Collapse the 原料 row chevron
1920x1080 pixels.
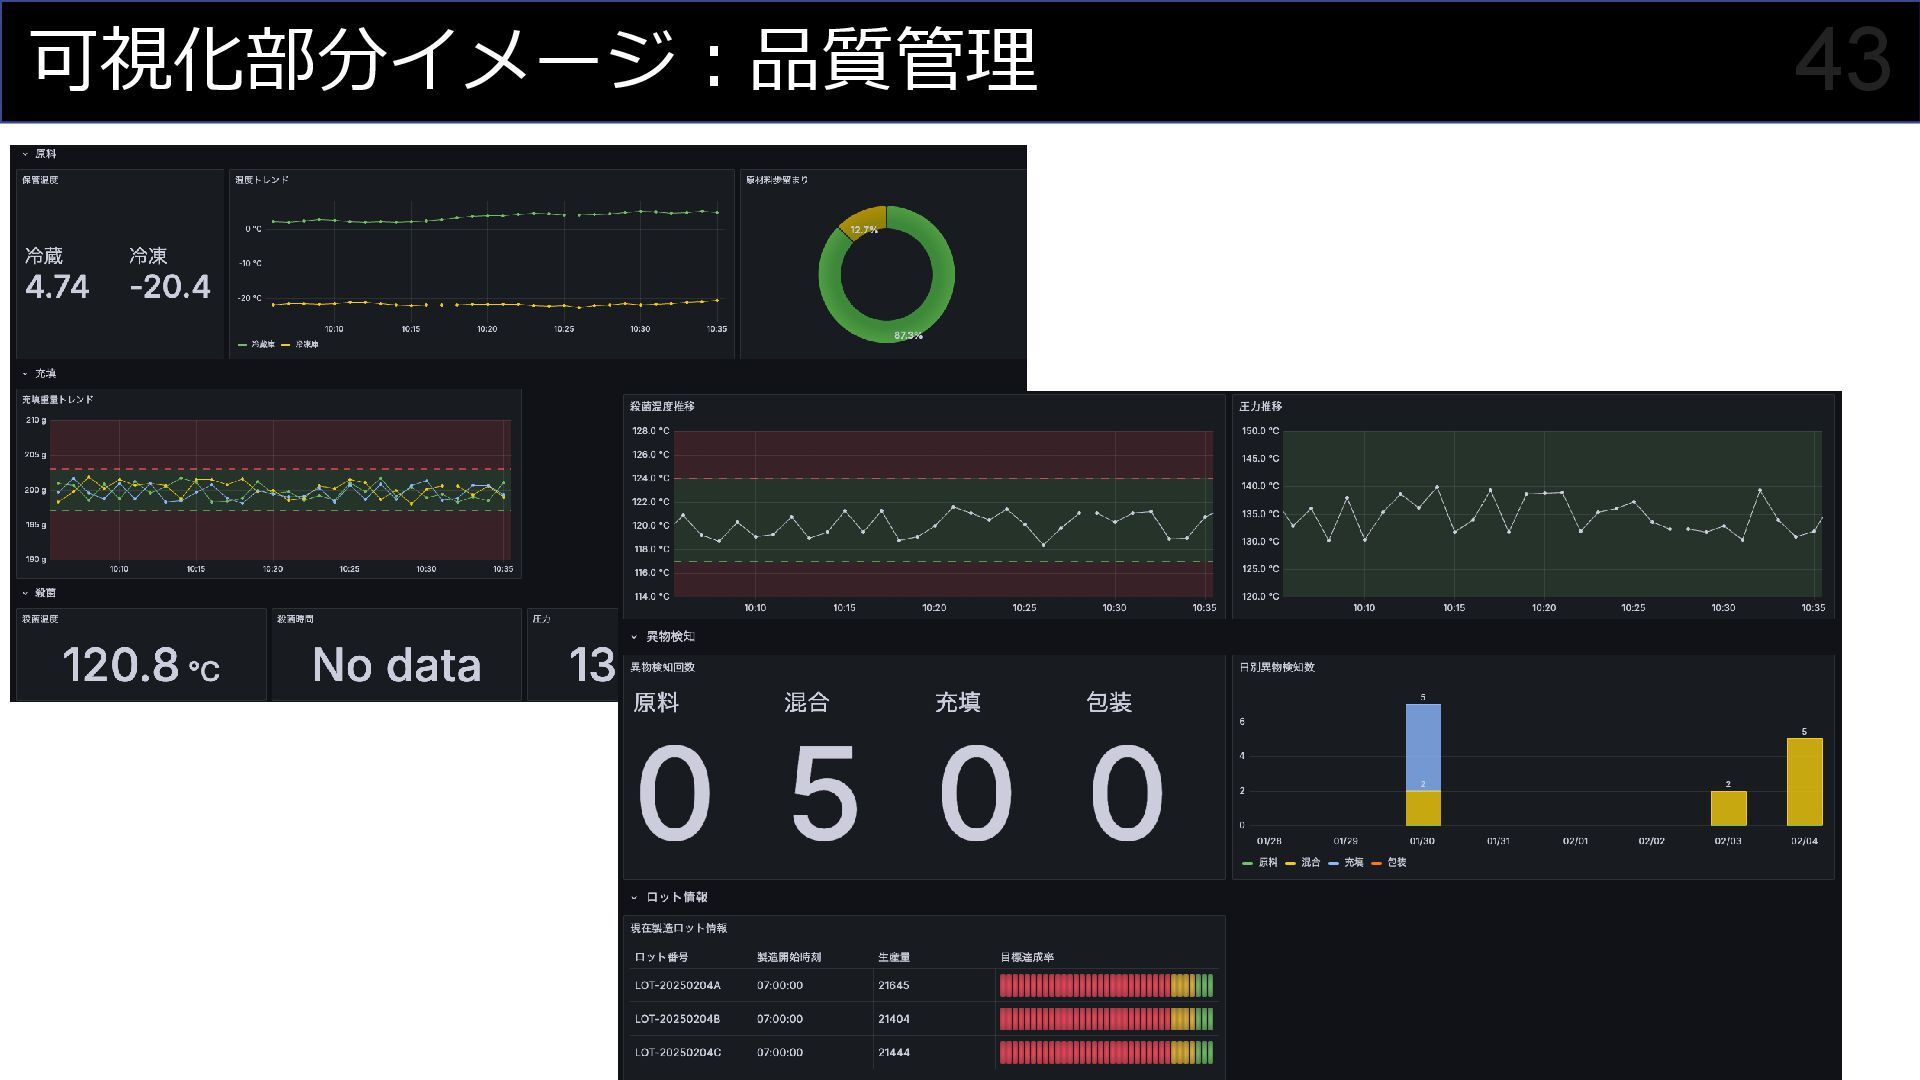coord(25,154)
